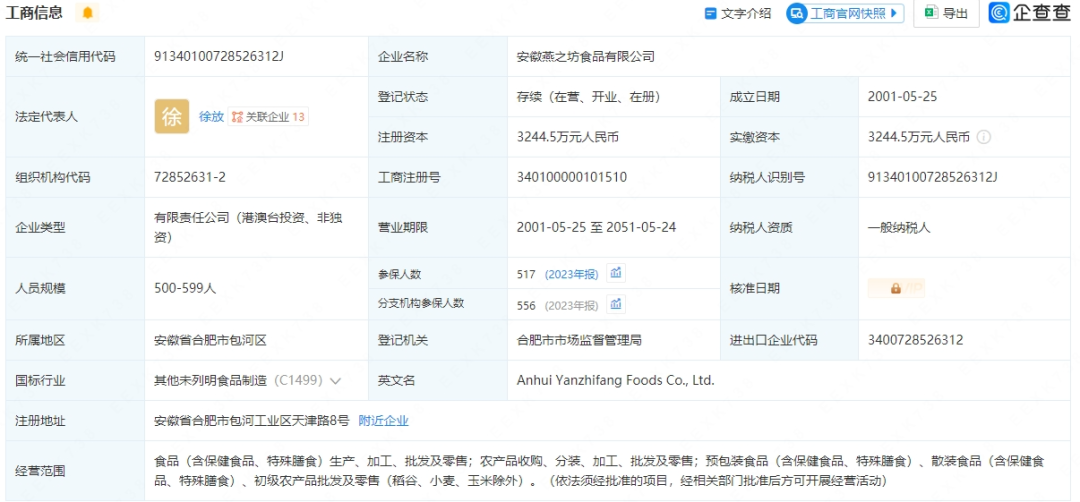Click the 文字介绍 document icon

click(711, 13)
